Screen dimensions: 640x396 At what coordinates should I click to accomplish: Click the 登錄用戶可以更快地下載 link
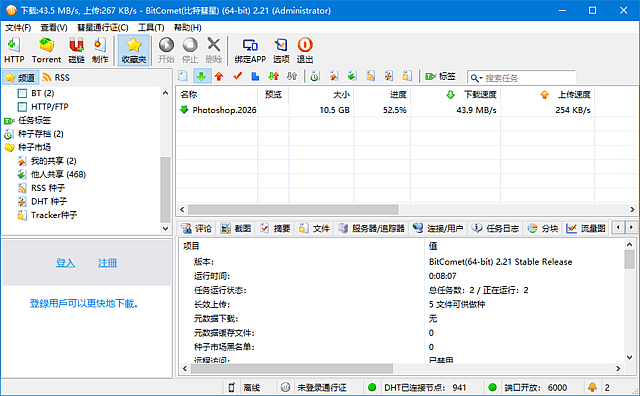[84, 303]
